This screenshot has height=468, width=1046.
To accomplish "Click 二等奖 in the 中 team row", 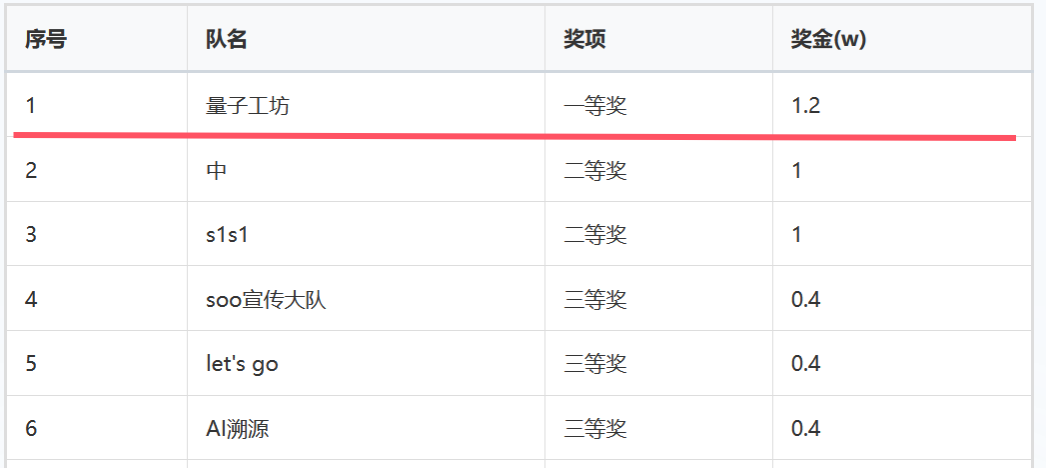I will click(x=595, y=170).
